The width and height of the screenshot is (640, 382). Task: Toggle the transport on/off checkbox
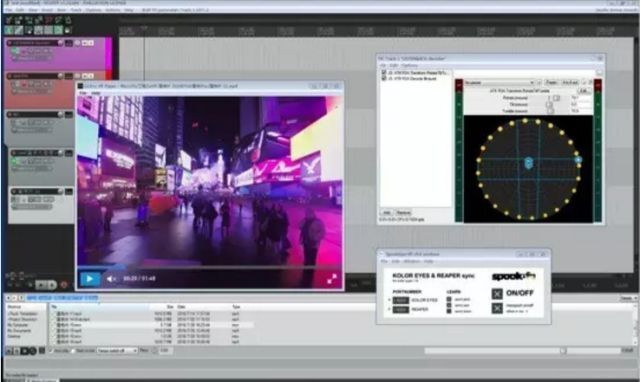[497, 308]
